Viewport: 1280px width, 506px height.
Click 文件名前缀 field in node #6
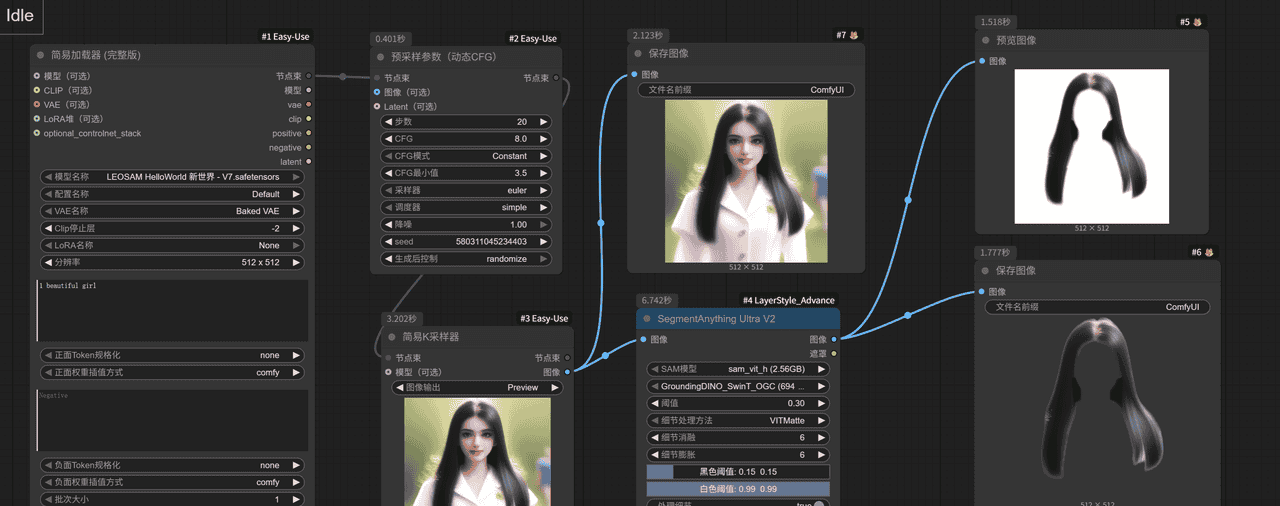pyautogui.click(x=1097, y=307)
